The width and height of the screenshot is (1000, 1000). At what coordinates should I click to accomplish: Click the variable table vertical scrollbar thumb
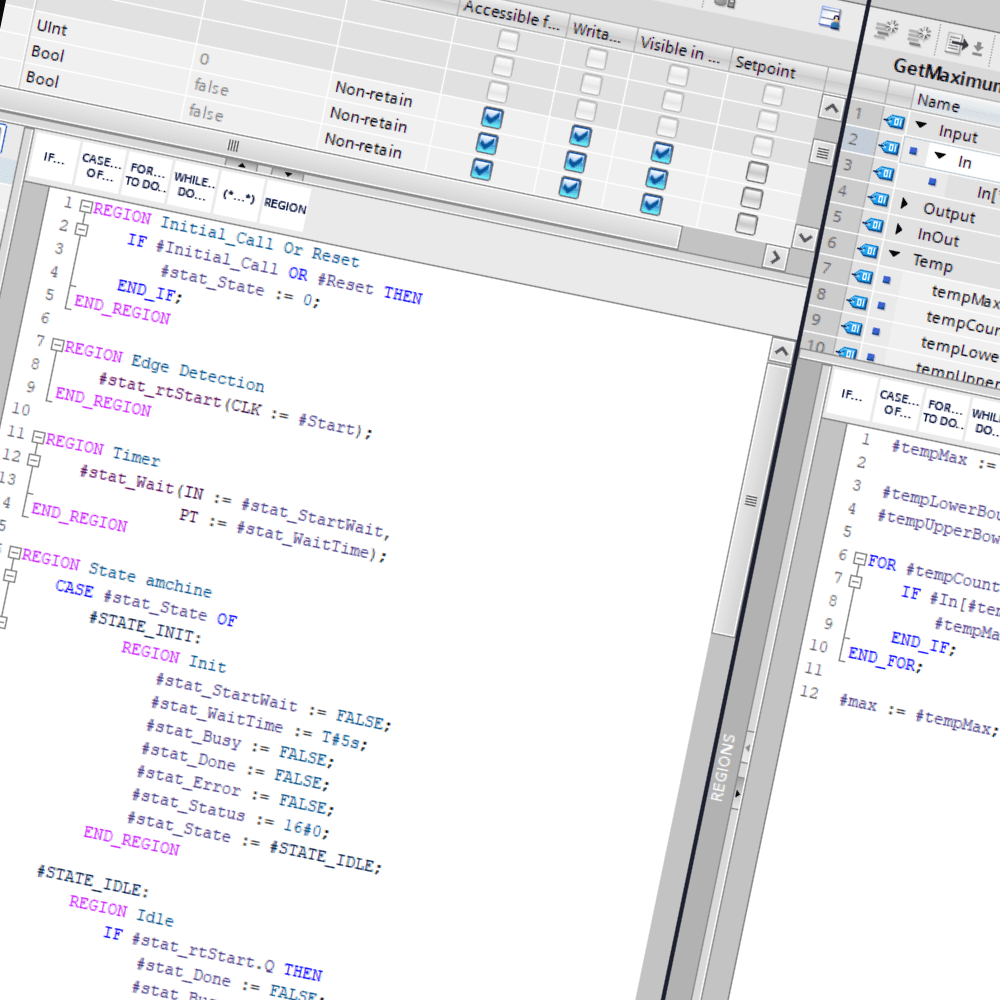click(x=822, y=153)
